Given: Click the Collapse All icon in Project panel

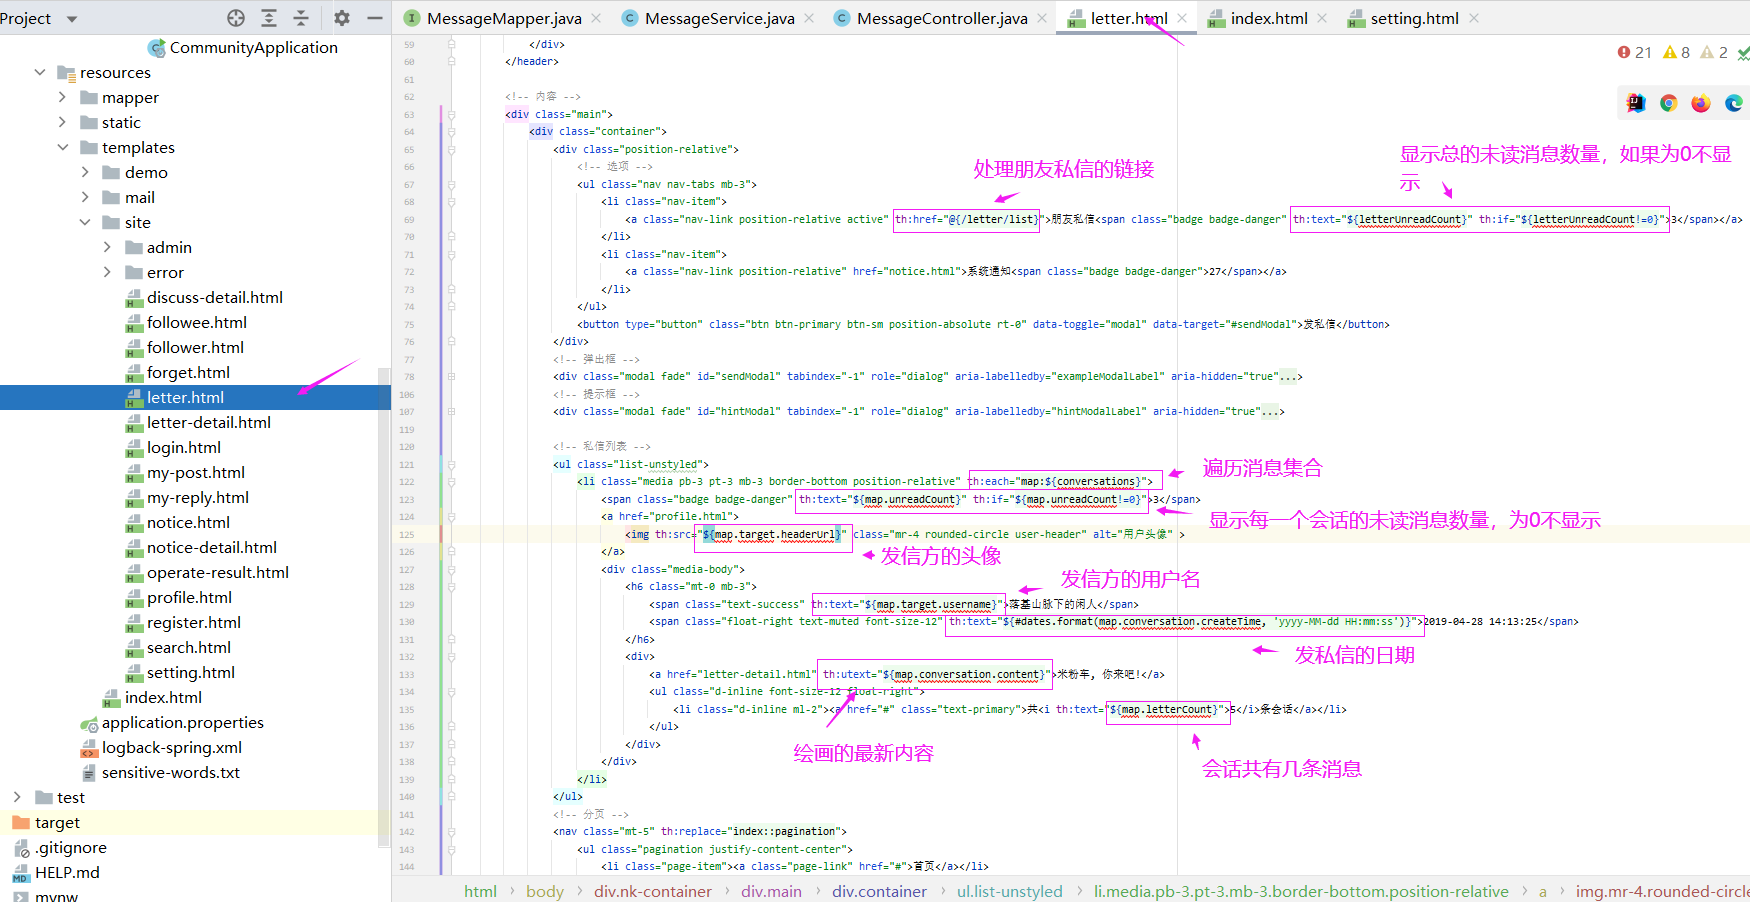Looking at the screenshot, I should pos(301,18).
